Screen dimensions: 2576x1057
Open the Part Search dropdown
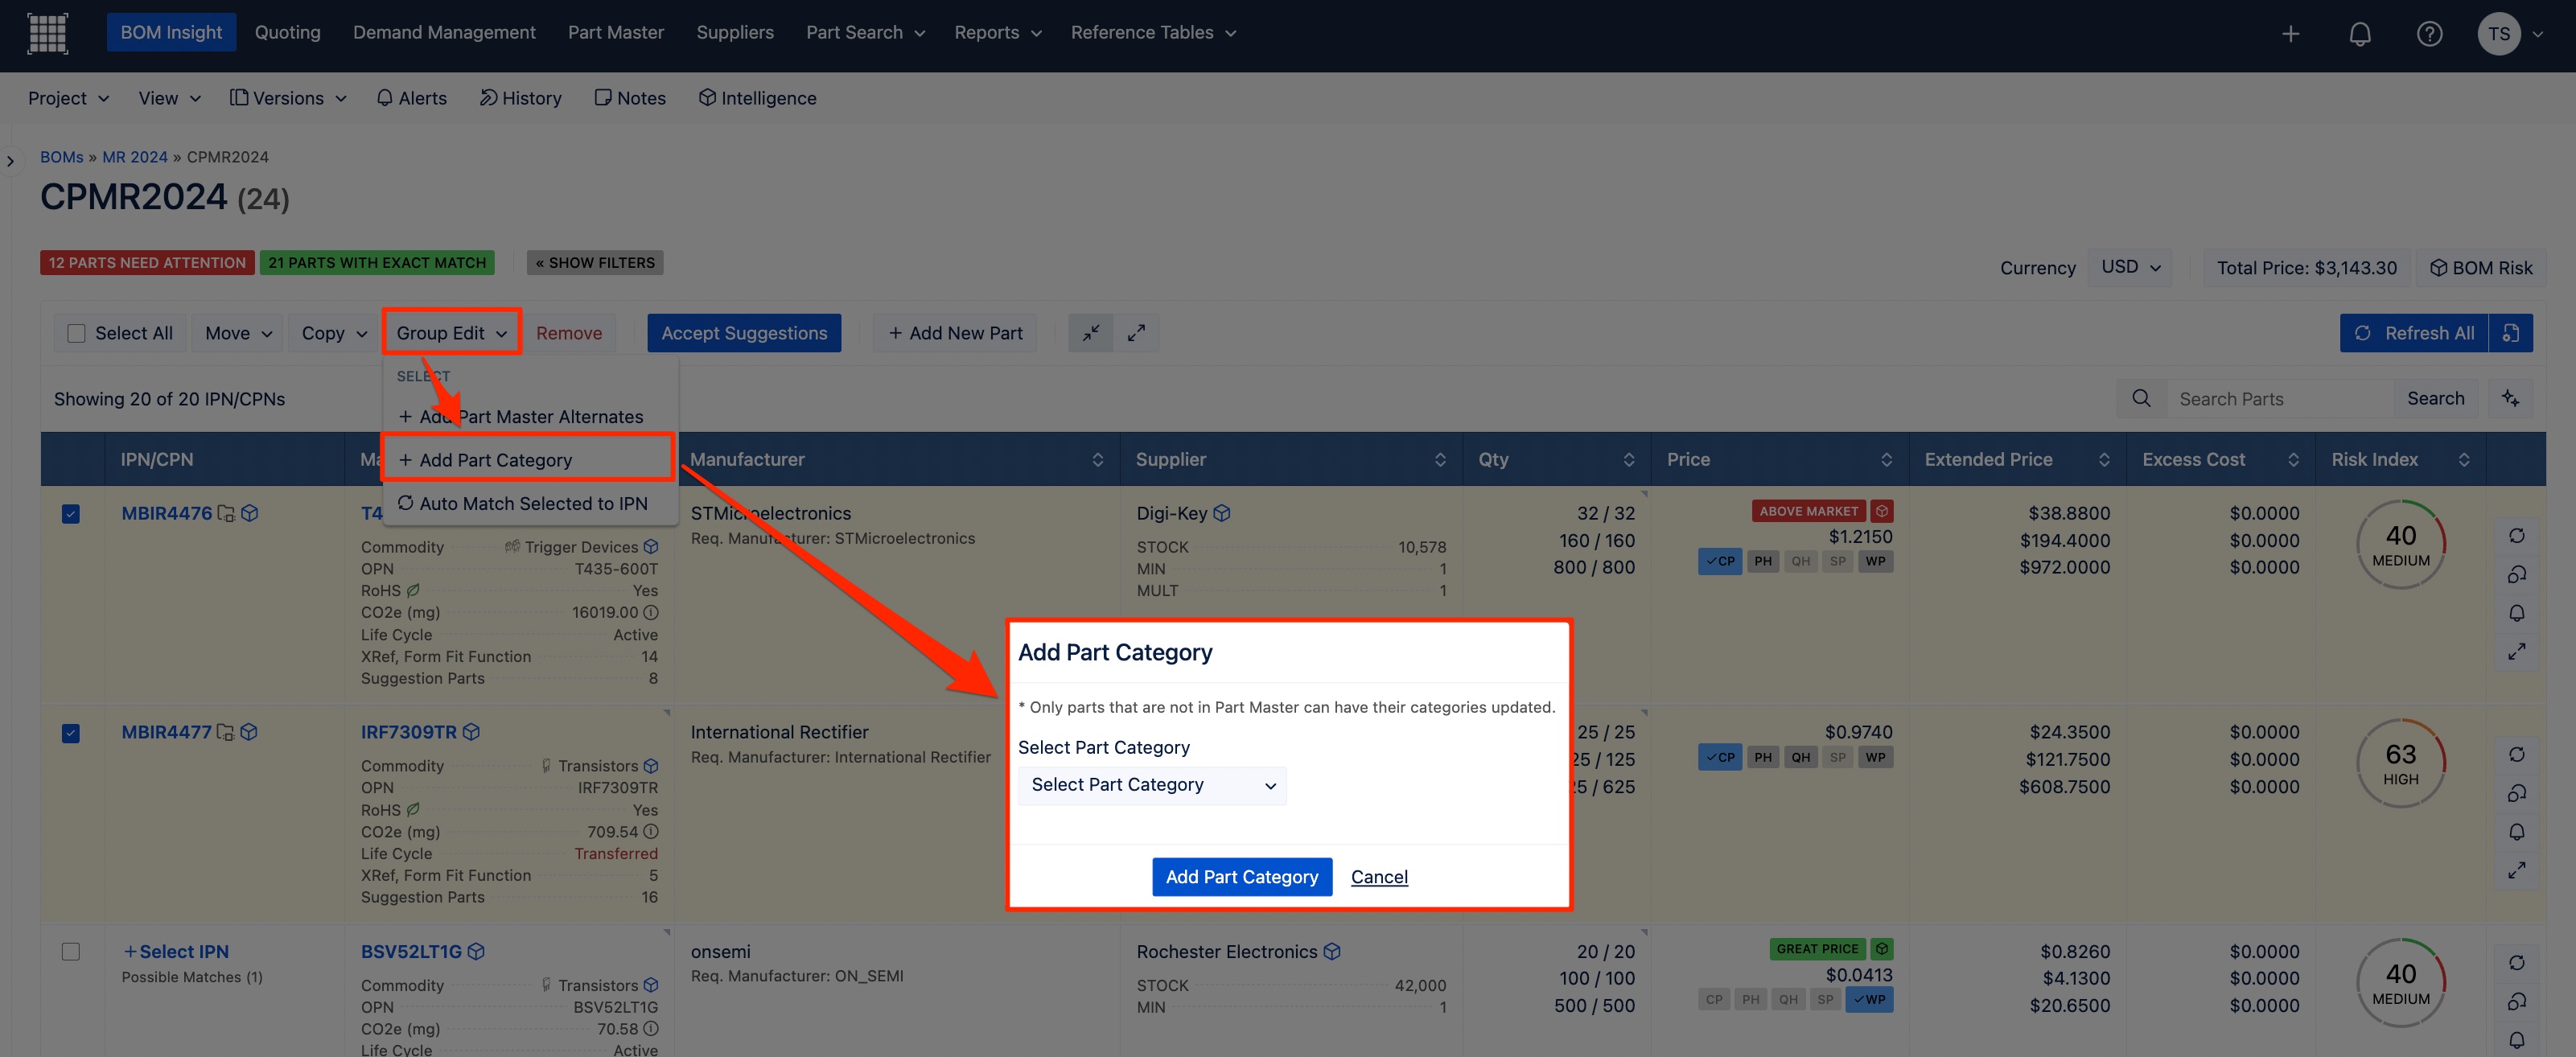click(x=865, y=33)
